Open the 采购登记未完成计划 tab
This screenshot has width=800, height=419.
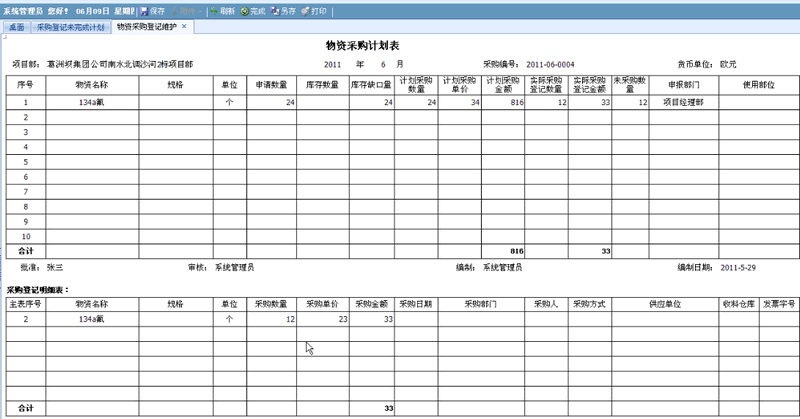[x=70, y=26]
